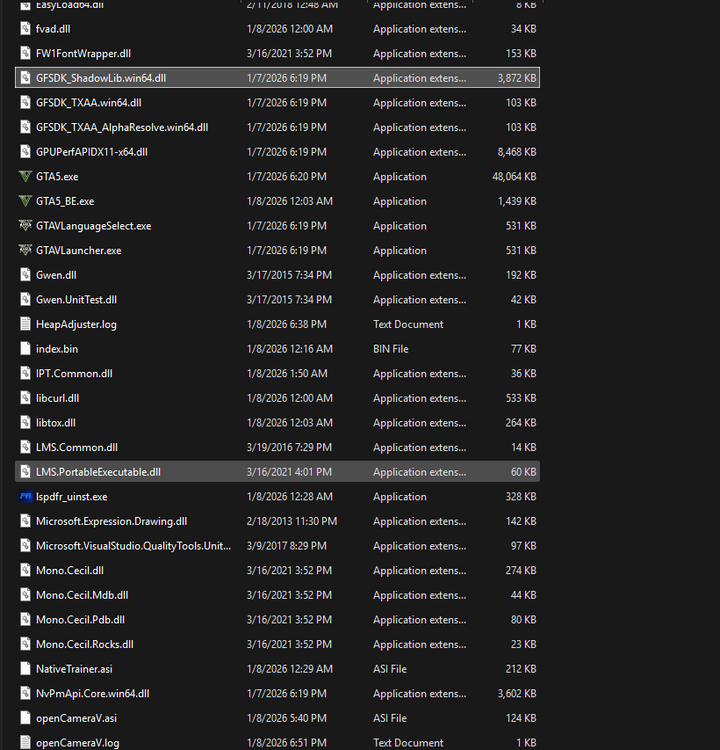
Task: Select the index.bin file name
Action: (x=57, y=349)
